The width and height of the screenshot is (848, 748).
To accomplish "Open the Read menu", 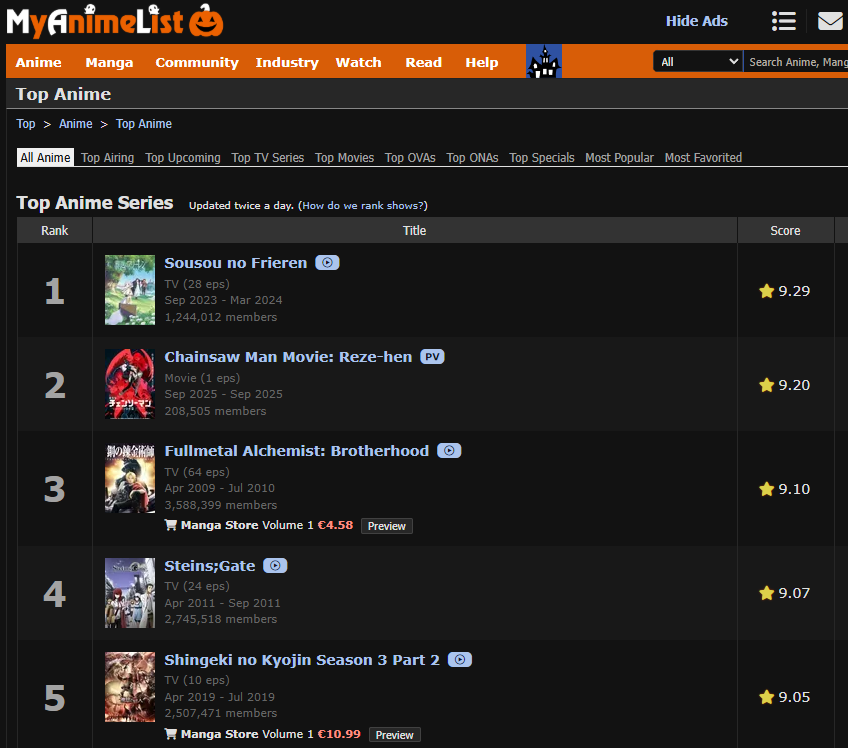I will coord(423,62).
